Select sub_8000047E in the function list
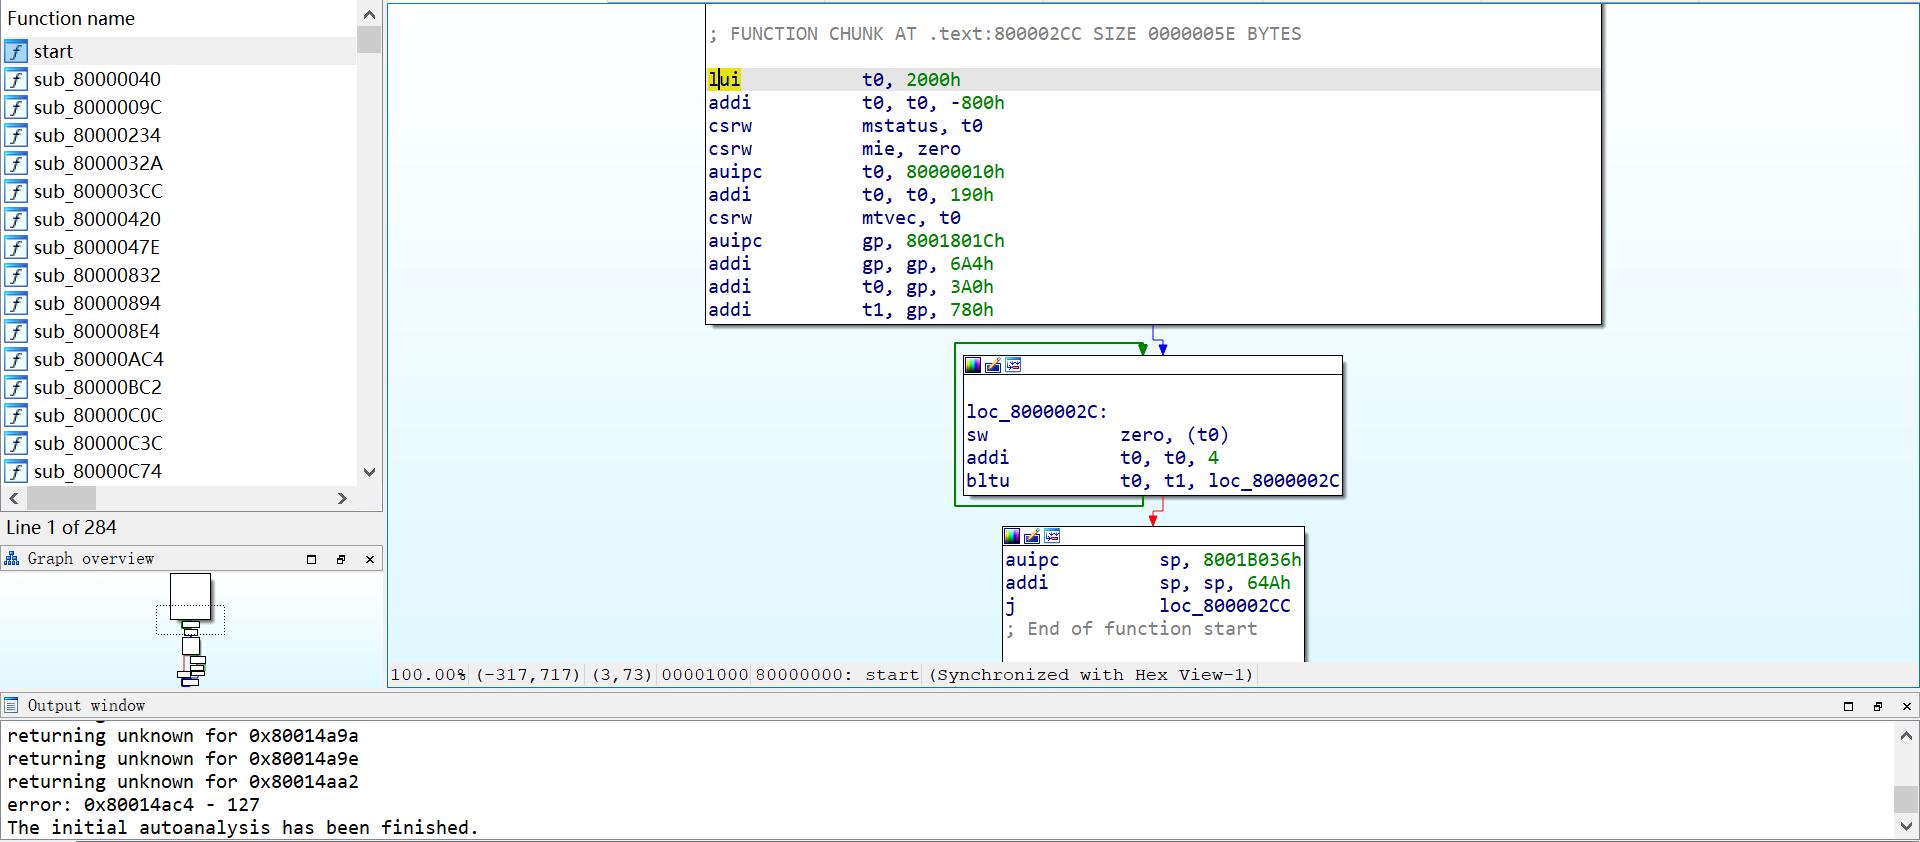This screenshot has height=842, width=1920. coord(96,247)
